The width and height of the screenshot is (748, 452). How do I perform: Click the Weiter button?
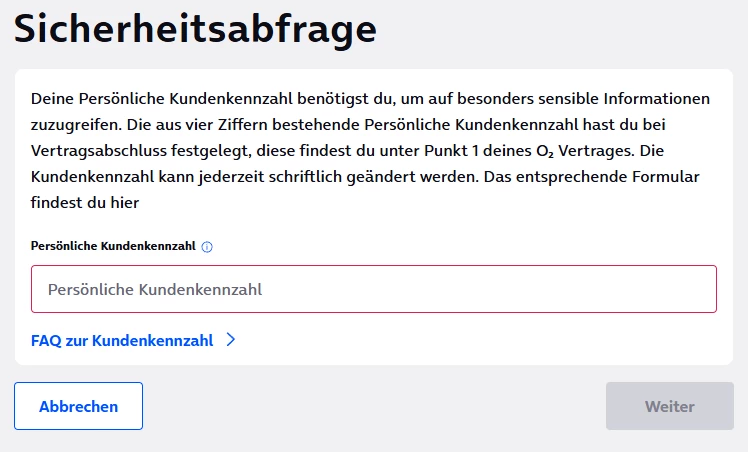coord(669,406)
